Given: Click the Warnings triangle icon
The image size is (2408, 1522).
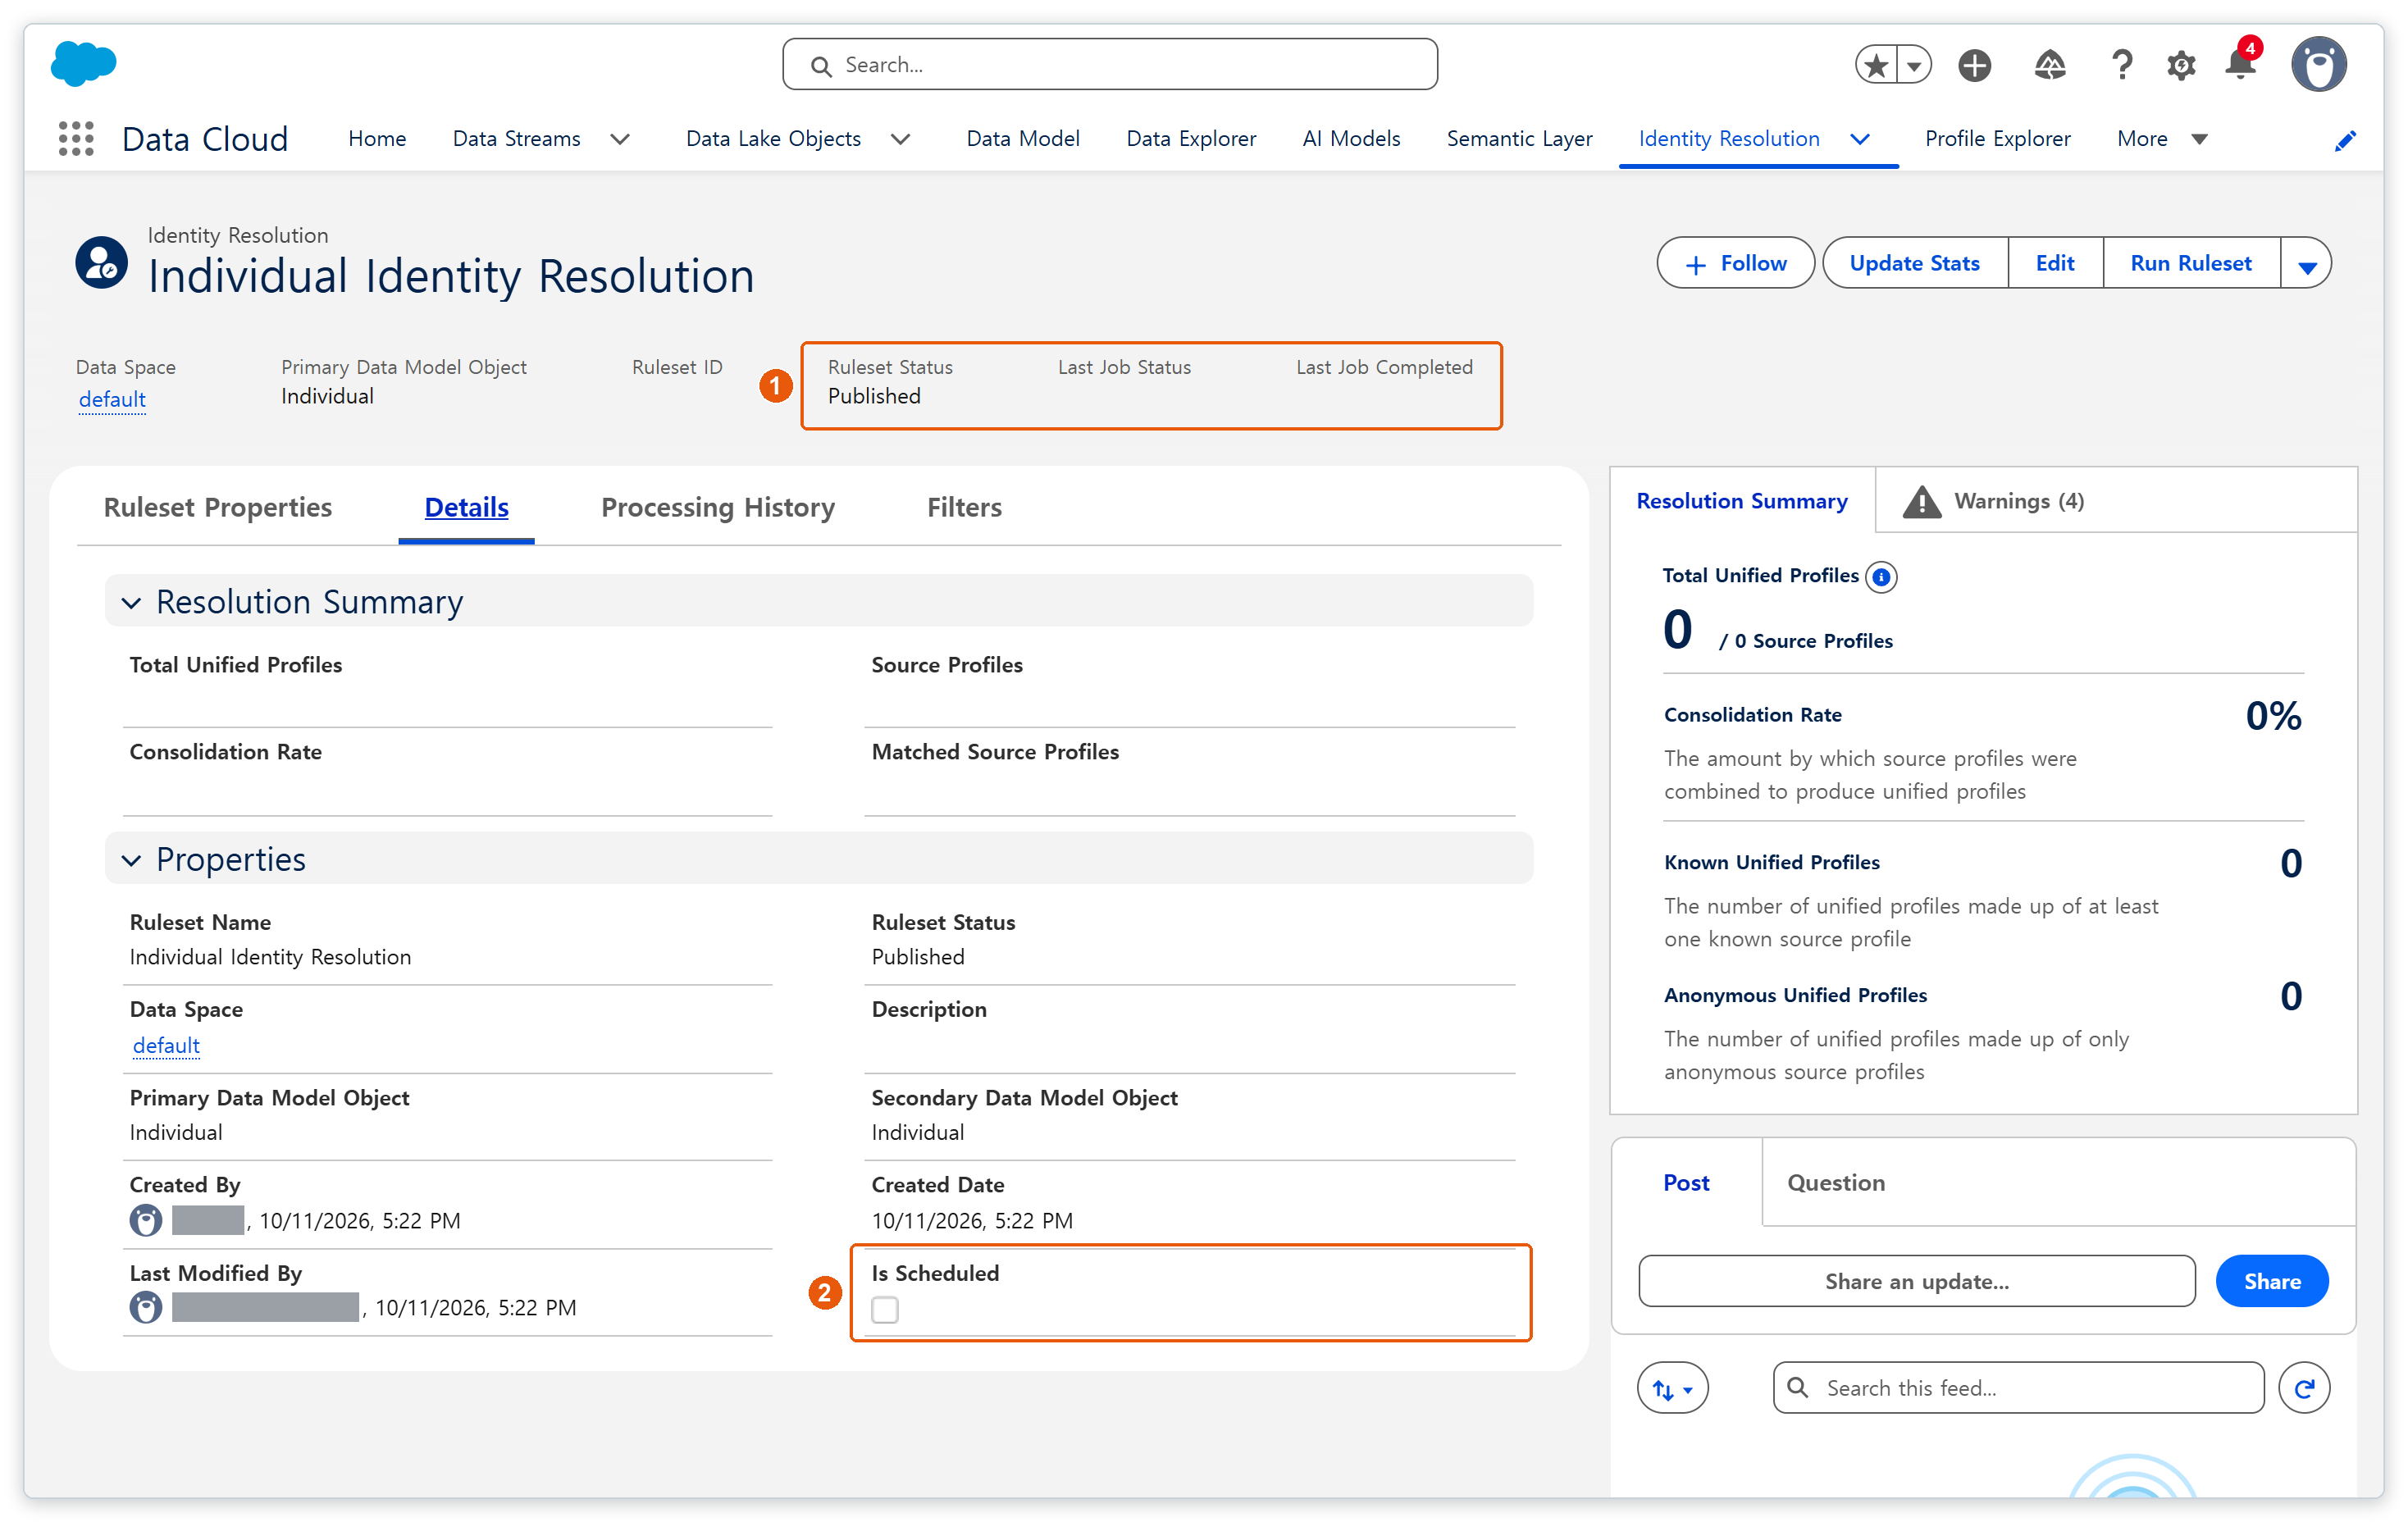Looking at the screenshot, I should tap(1920, 501).
